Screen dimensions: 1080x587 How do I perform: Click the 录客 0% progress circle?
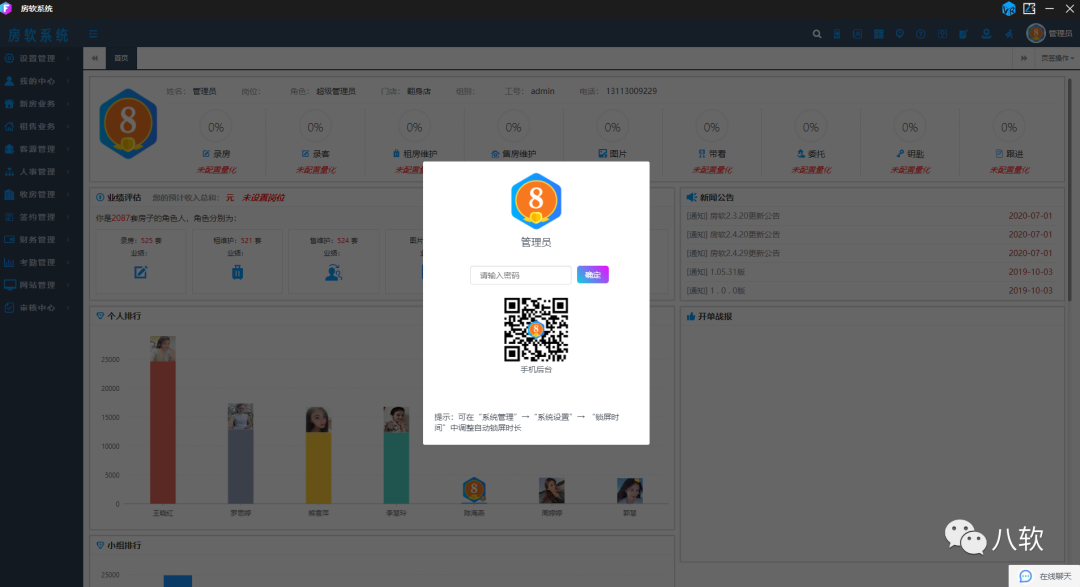click(x=315, y=127)
